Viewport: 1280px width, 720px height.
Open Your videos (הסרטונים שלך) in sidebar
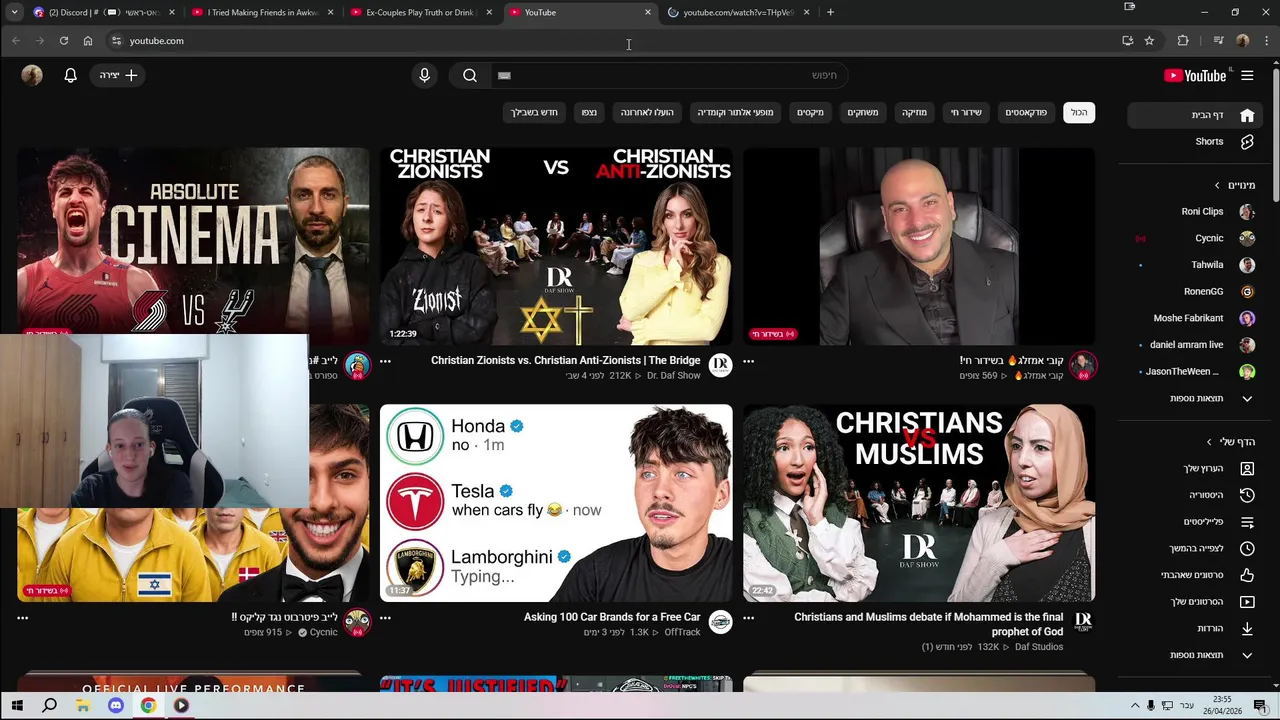(x=1193, y=601)
